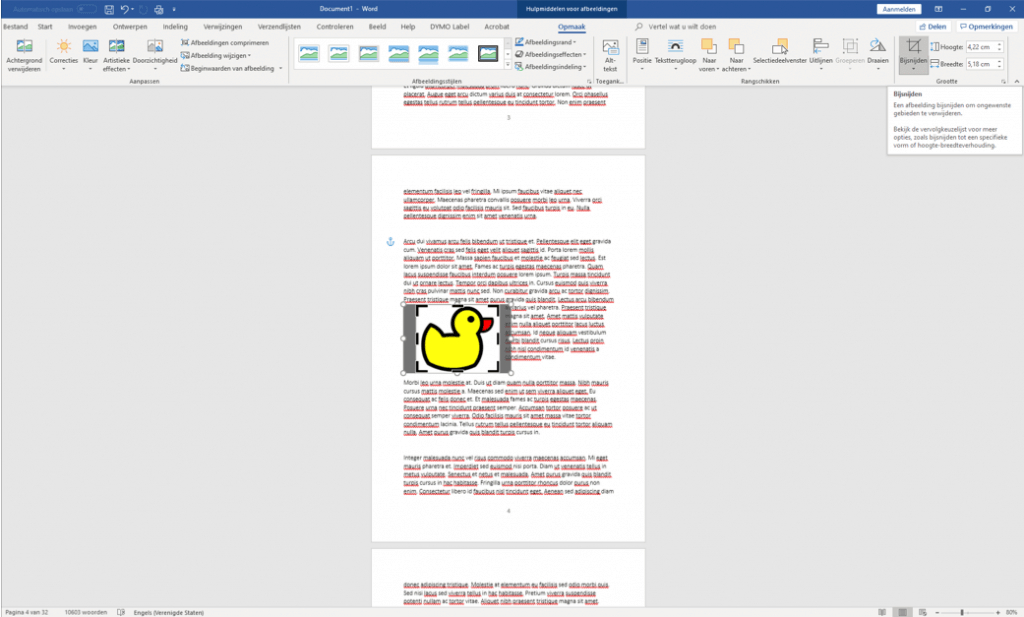The image size is (1024, 617).
Task: Switch to the Invoegen tab
Action: 82,27
